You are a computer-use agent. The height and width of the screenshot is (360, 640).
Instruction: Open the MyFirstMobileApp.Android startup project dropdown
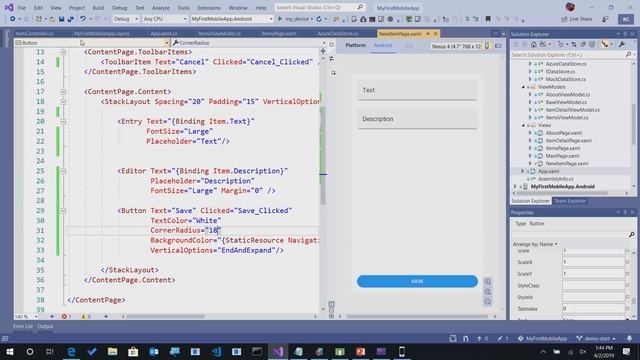click(231, 19)
